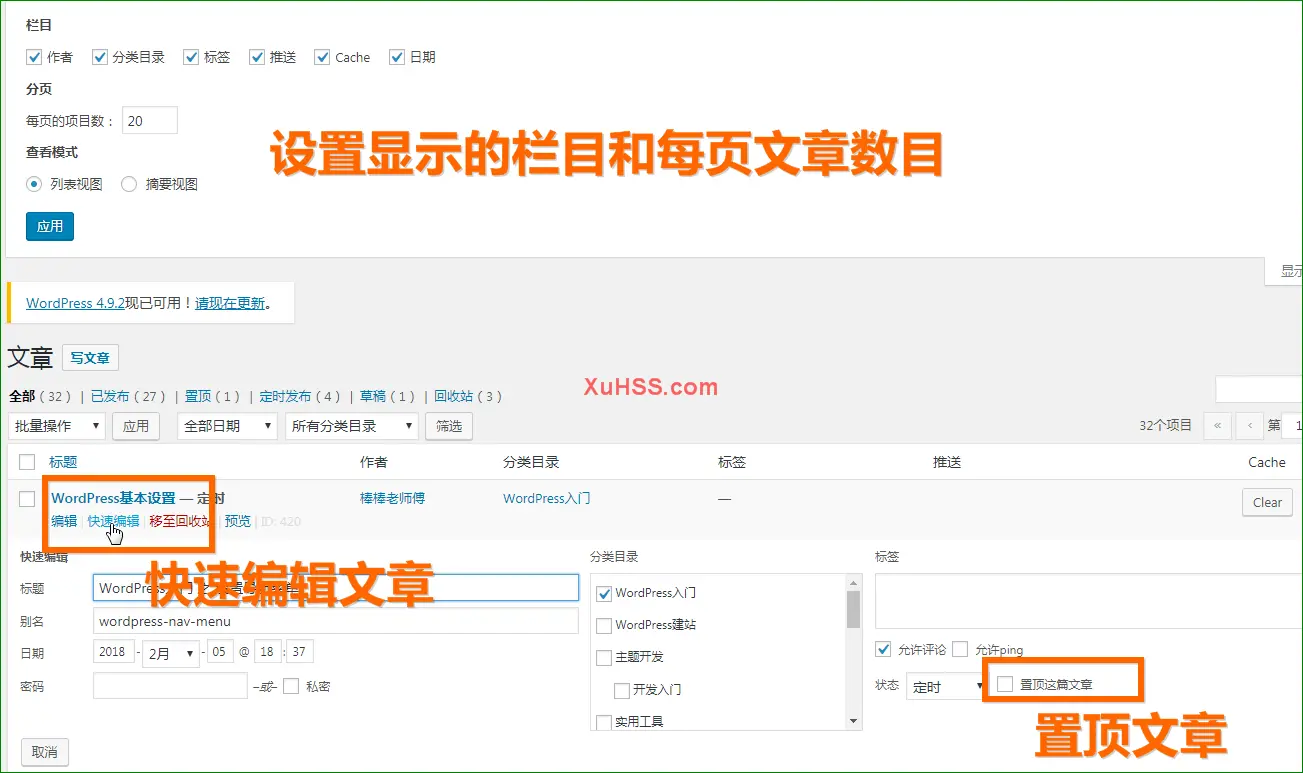Go to previous page with ‹ button

[x=1249, y=425]
